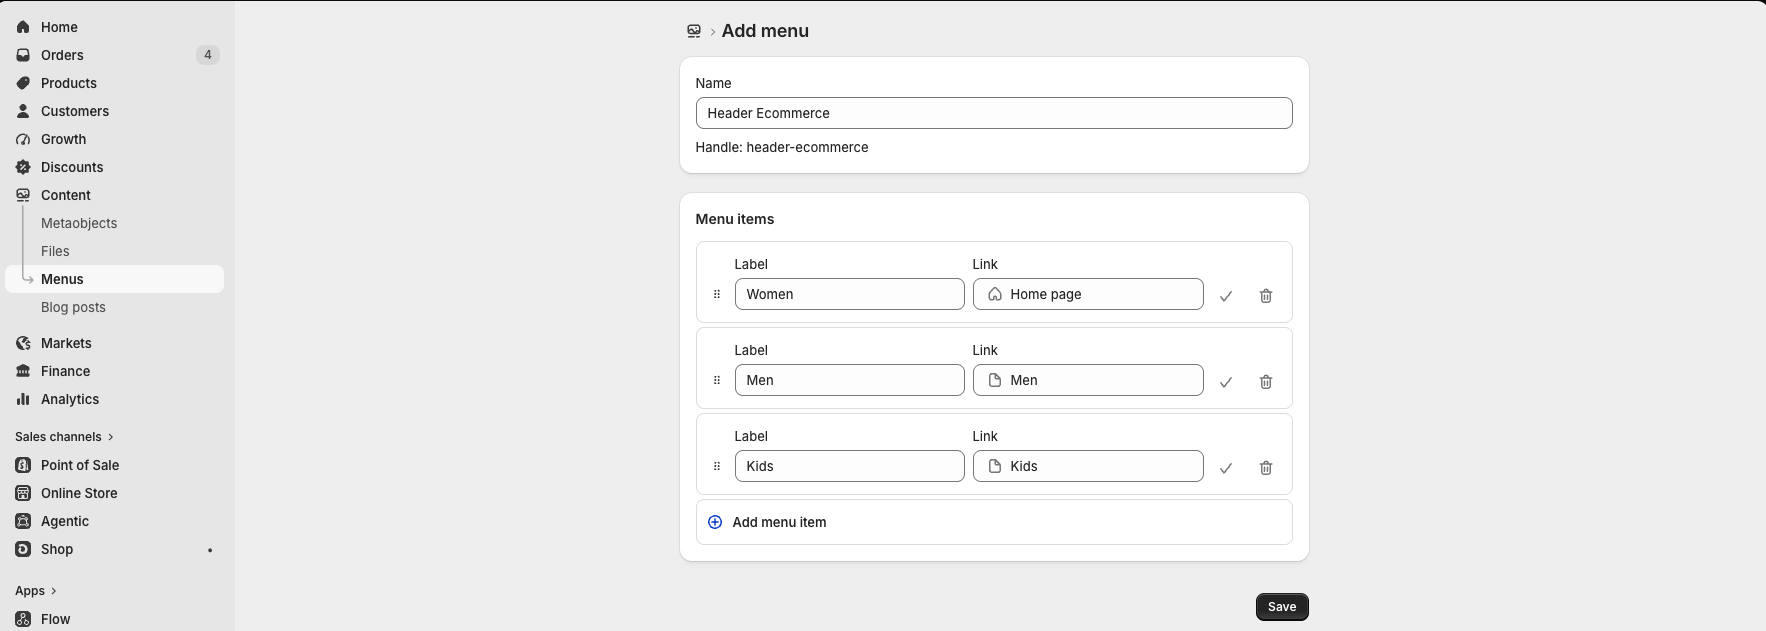Screen dimensions: 1766x631
Task: Grab the drag handle of Men row
Action: coord(717,380)
